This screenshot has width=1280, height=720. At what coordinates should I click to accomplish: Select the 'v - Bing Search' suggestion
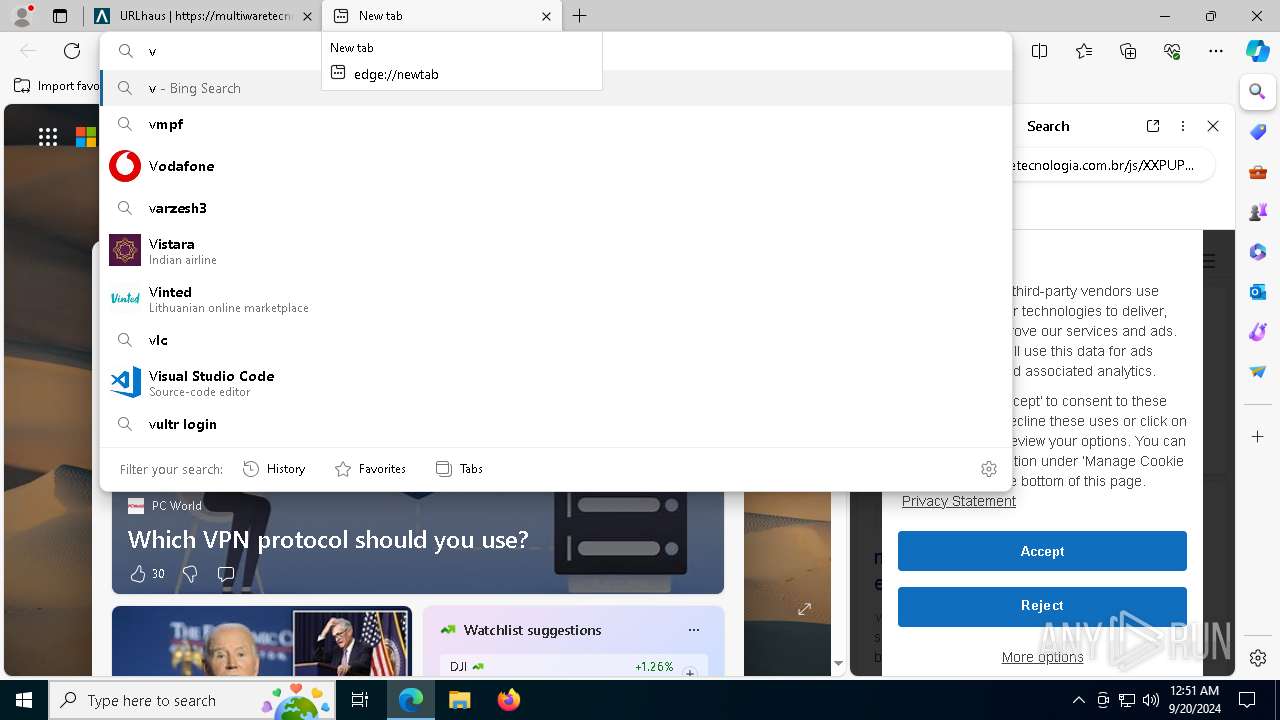coord(556,88)
